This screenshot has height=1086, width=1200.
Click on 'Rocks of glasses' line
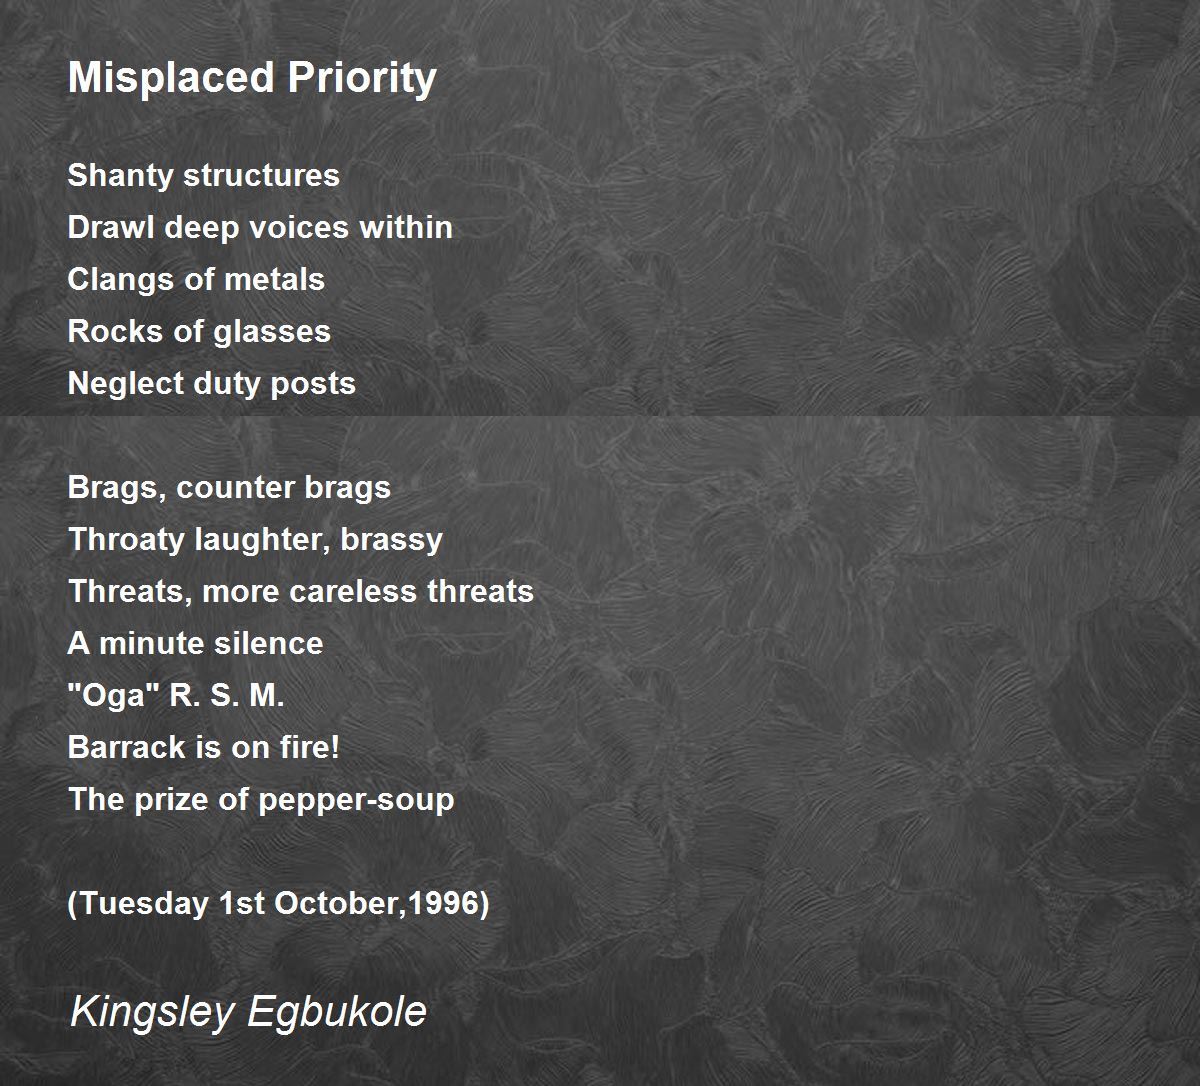pyautogui.click(x=199, y=332)
